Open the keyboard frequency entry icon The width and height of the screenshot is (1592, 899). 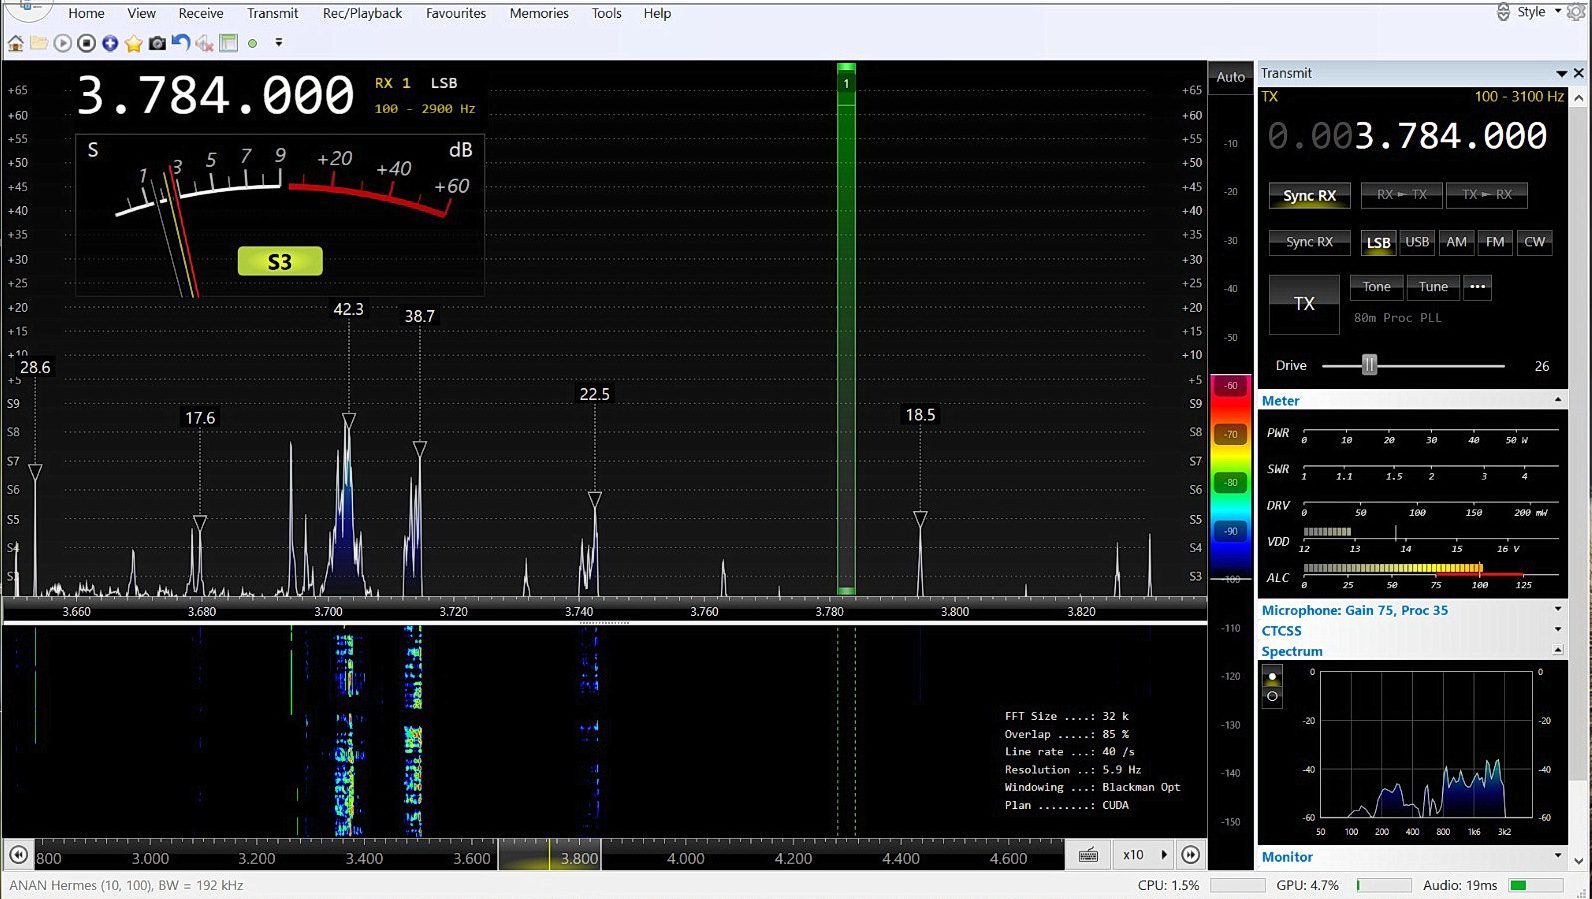click(1088, 854)
